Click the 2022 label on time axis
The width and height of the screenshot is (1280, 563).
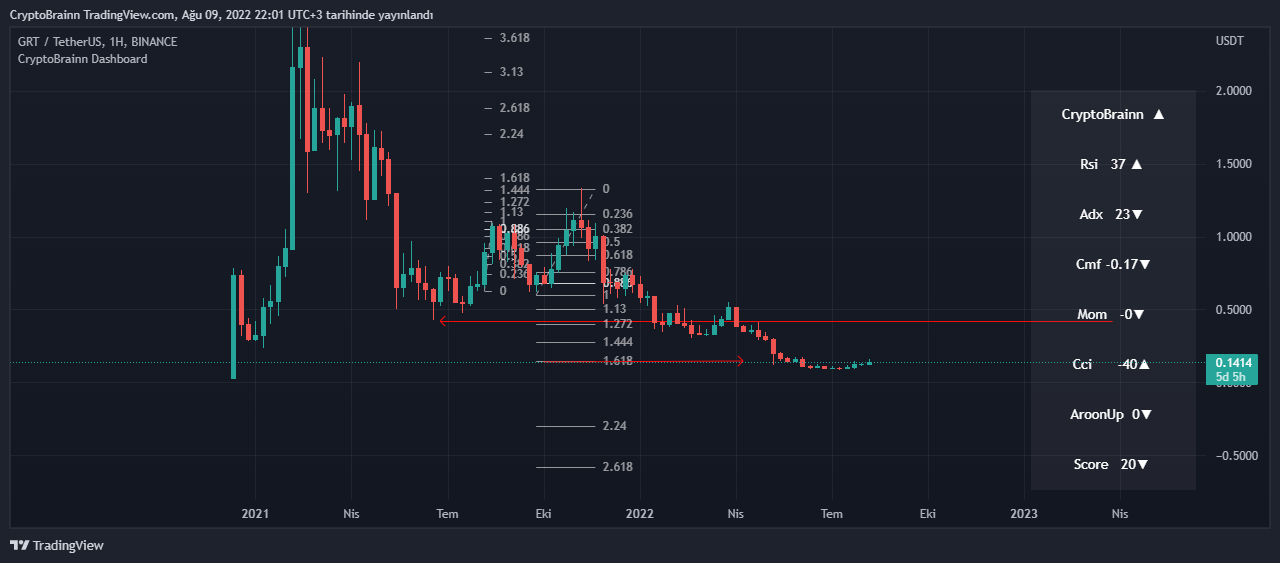click(640, 514)
